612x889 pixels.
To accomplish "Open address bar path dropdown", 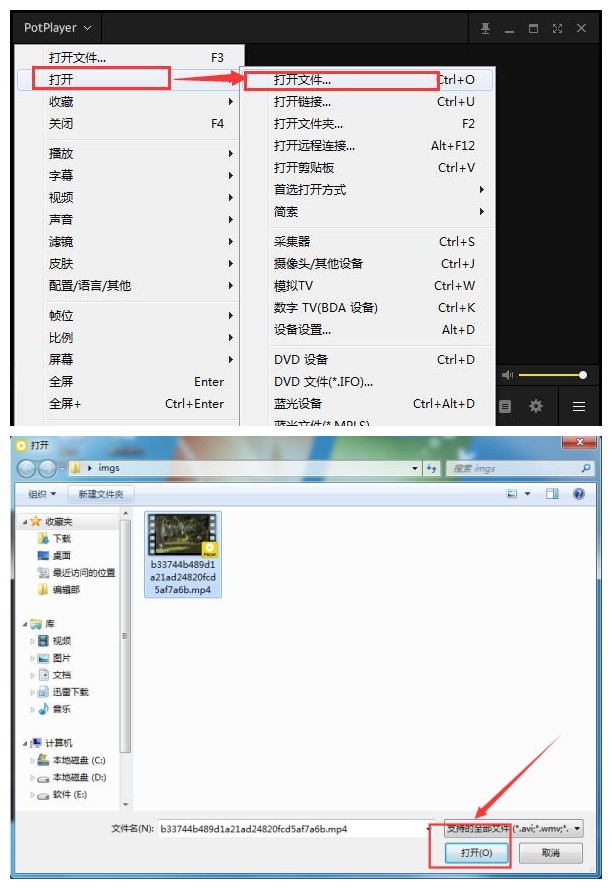I will (x=415, y=468).
